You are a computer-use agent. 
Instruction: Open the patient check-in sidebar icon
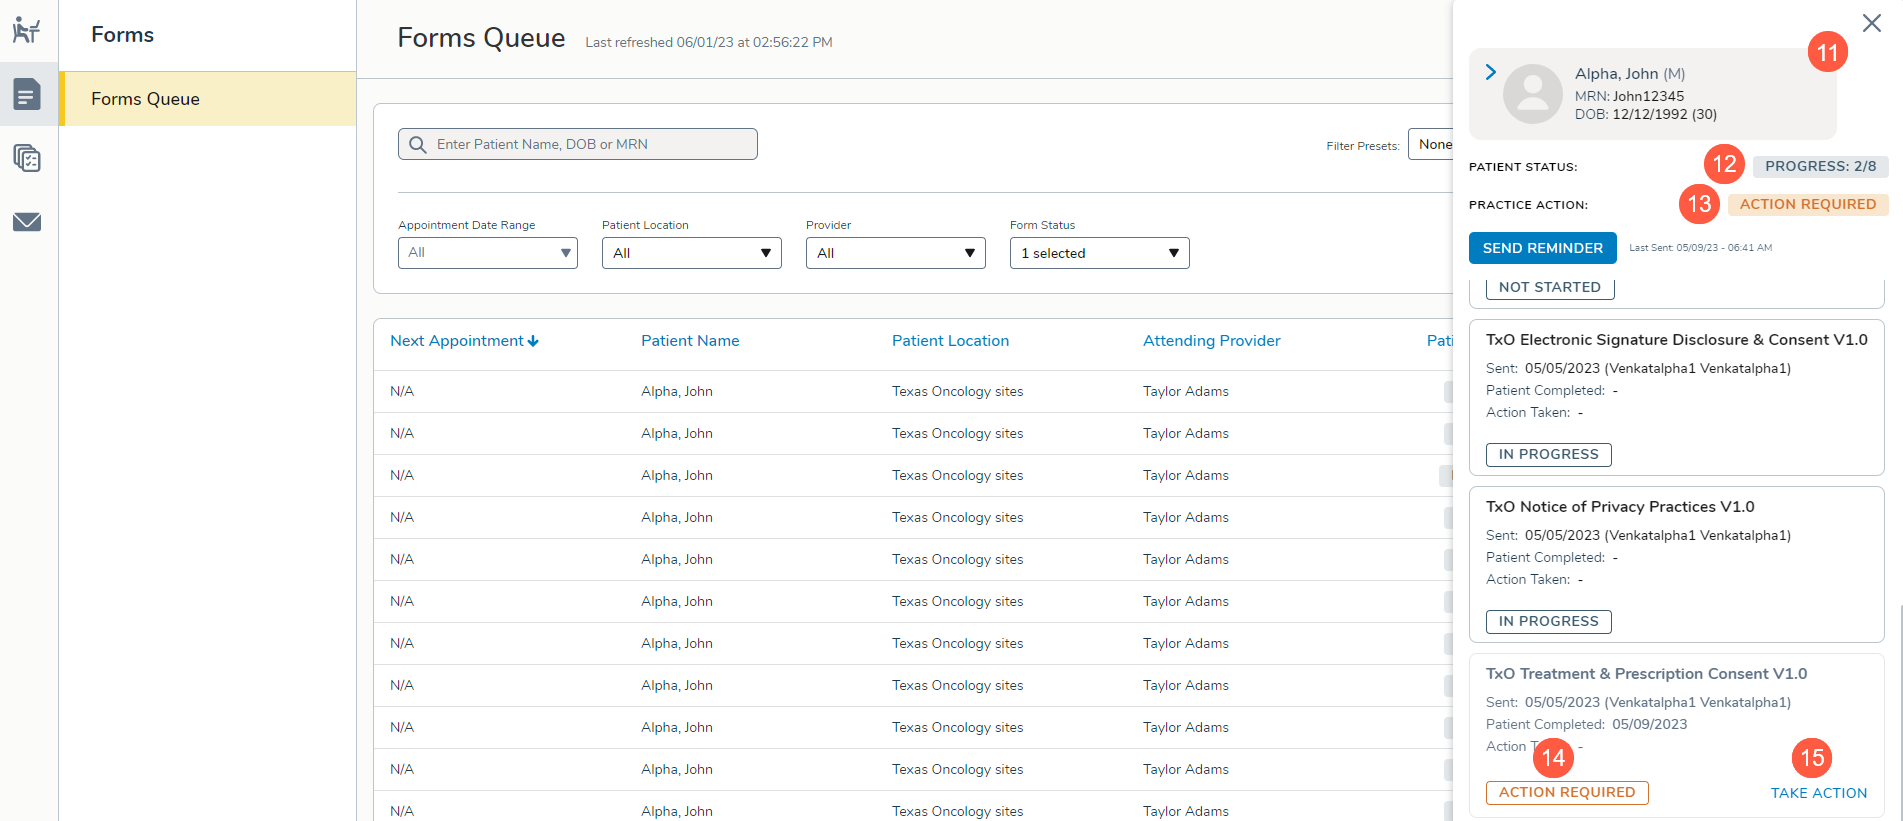coord(27,31)
